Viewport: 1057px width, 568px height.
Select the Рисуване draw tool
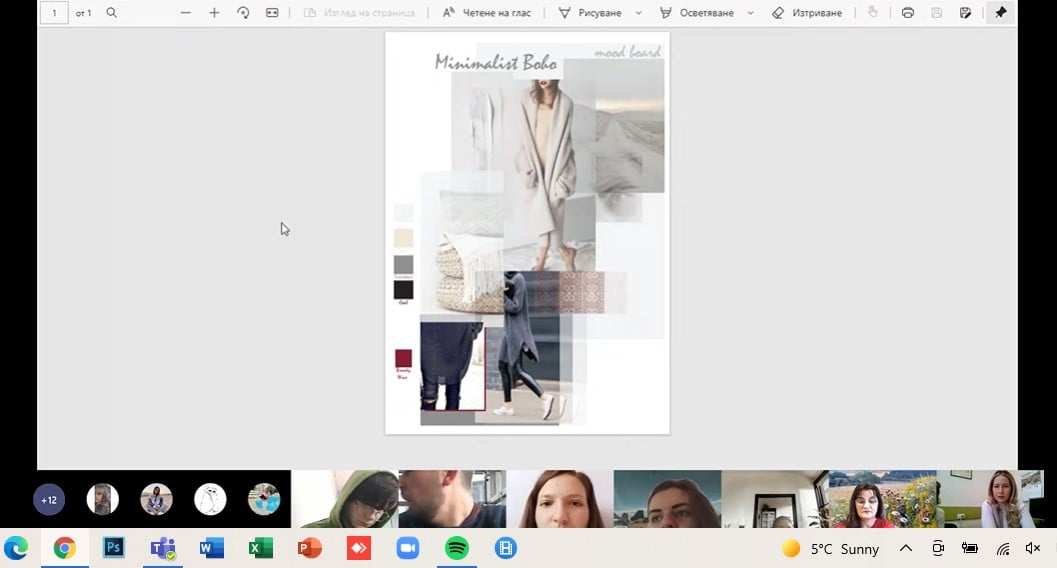pos(590,13)
